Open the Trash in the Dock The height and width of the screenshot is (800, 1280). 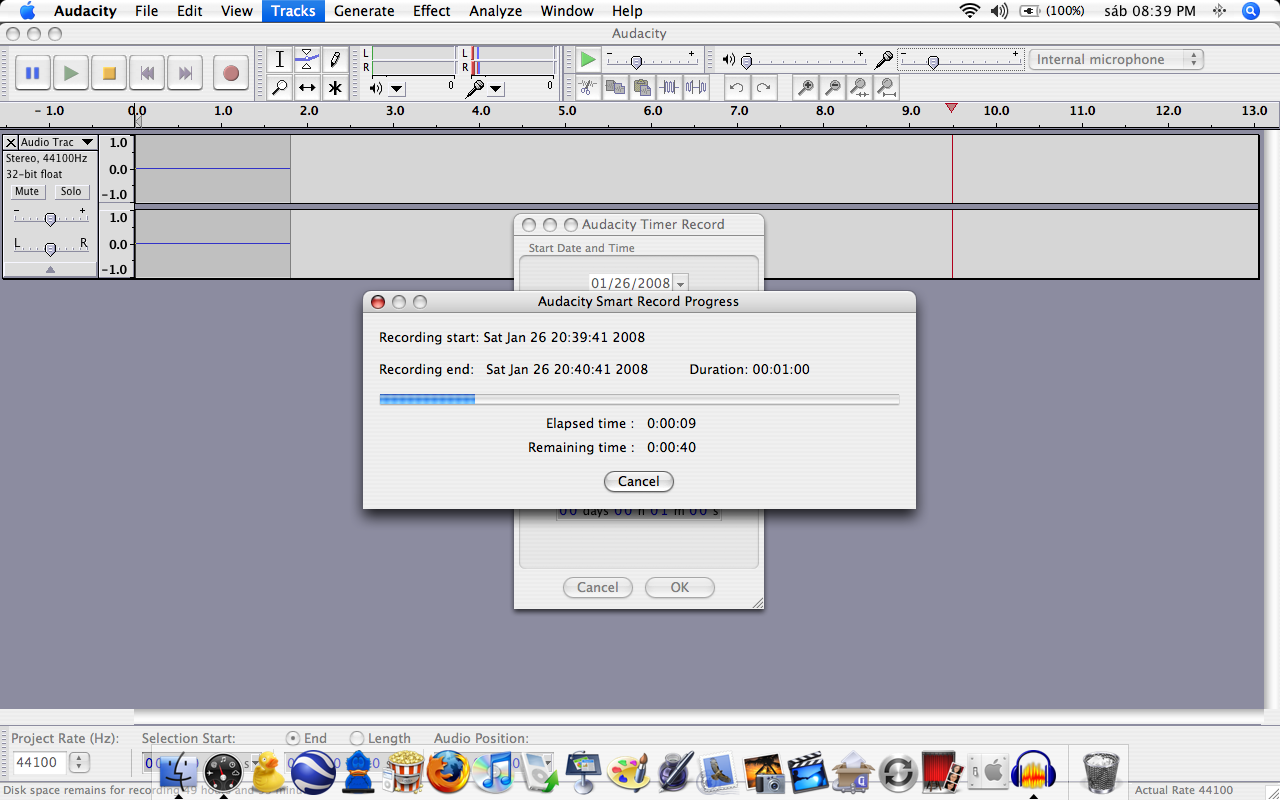pyautogui.click(x=1102, y=772)
